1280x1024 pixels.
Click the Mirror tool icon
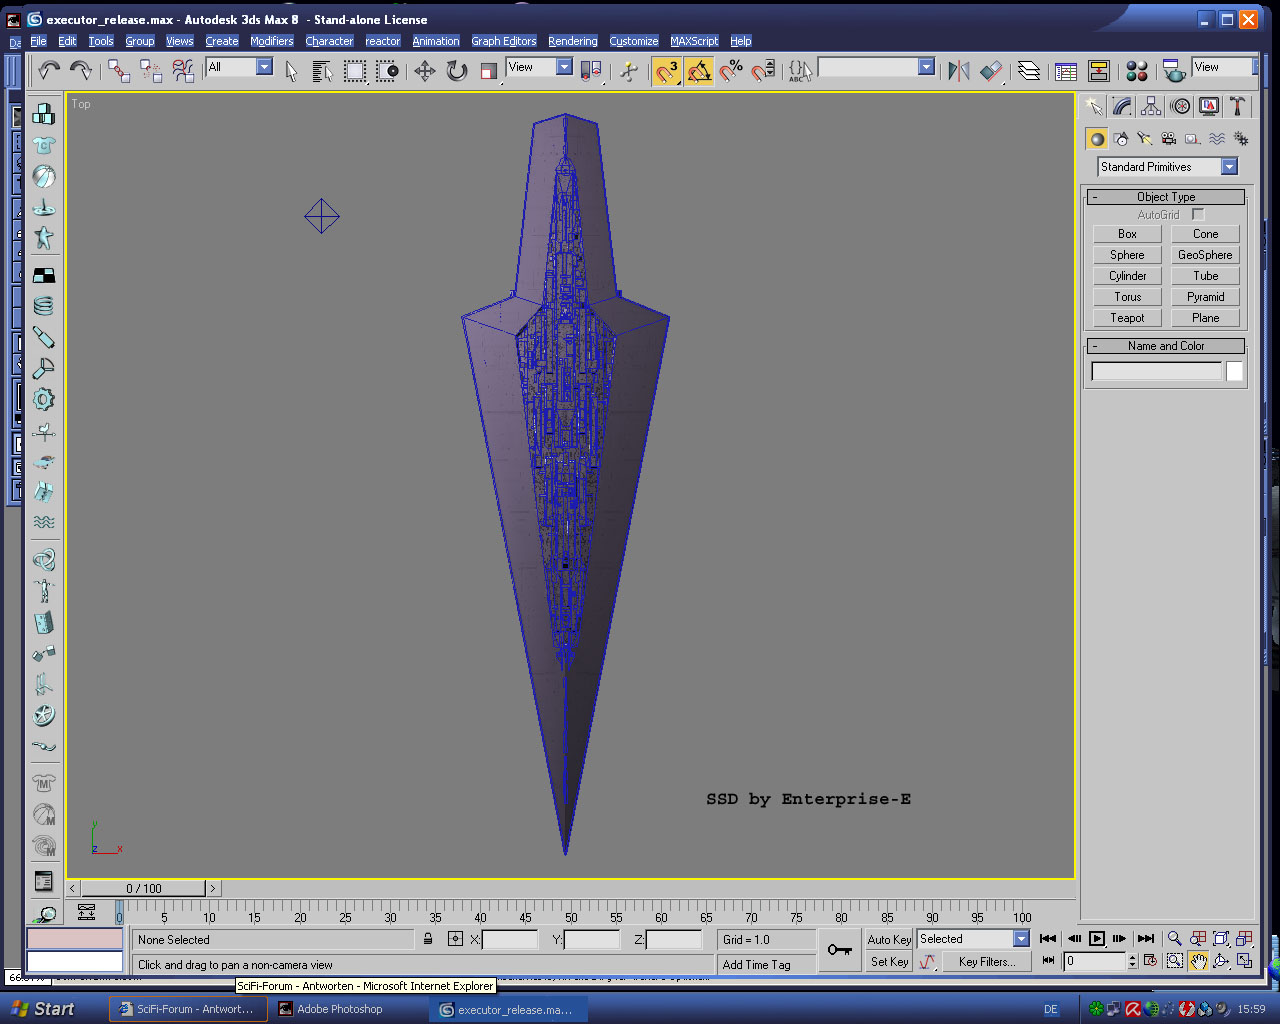[x=958, y=70]
